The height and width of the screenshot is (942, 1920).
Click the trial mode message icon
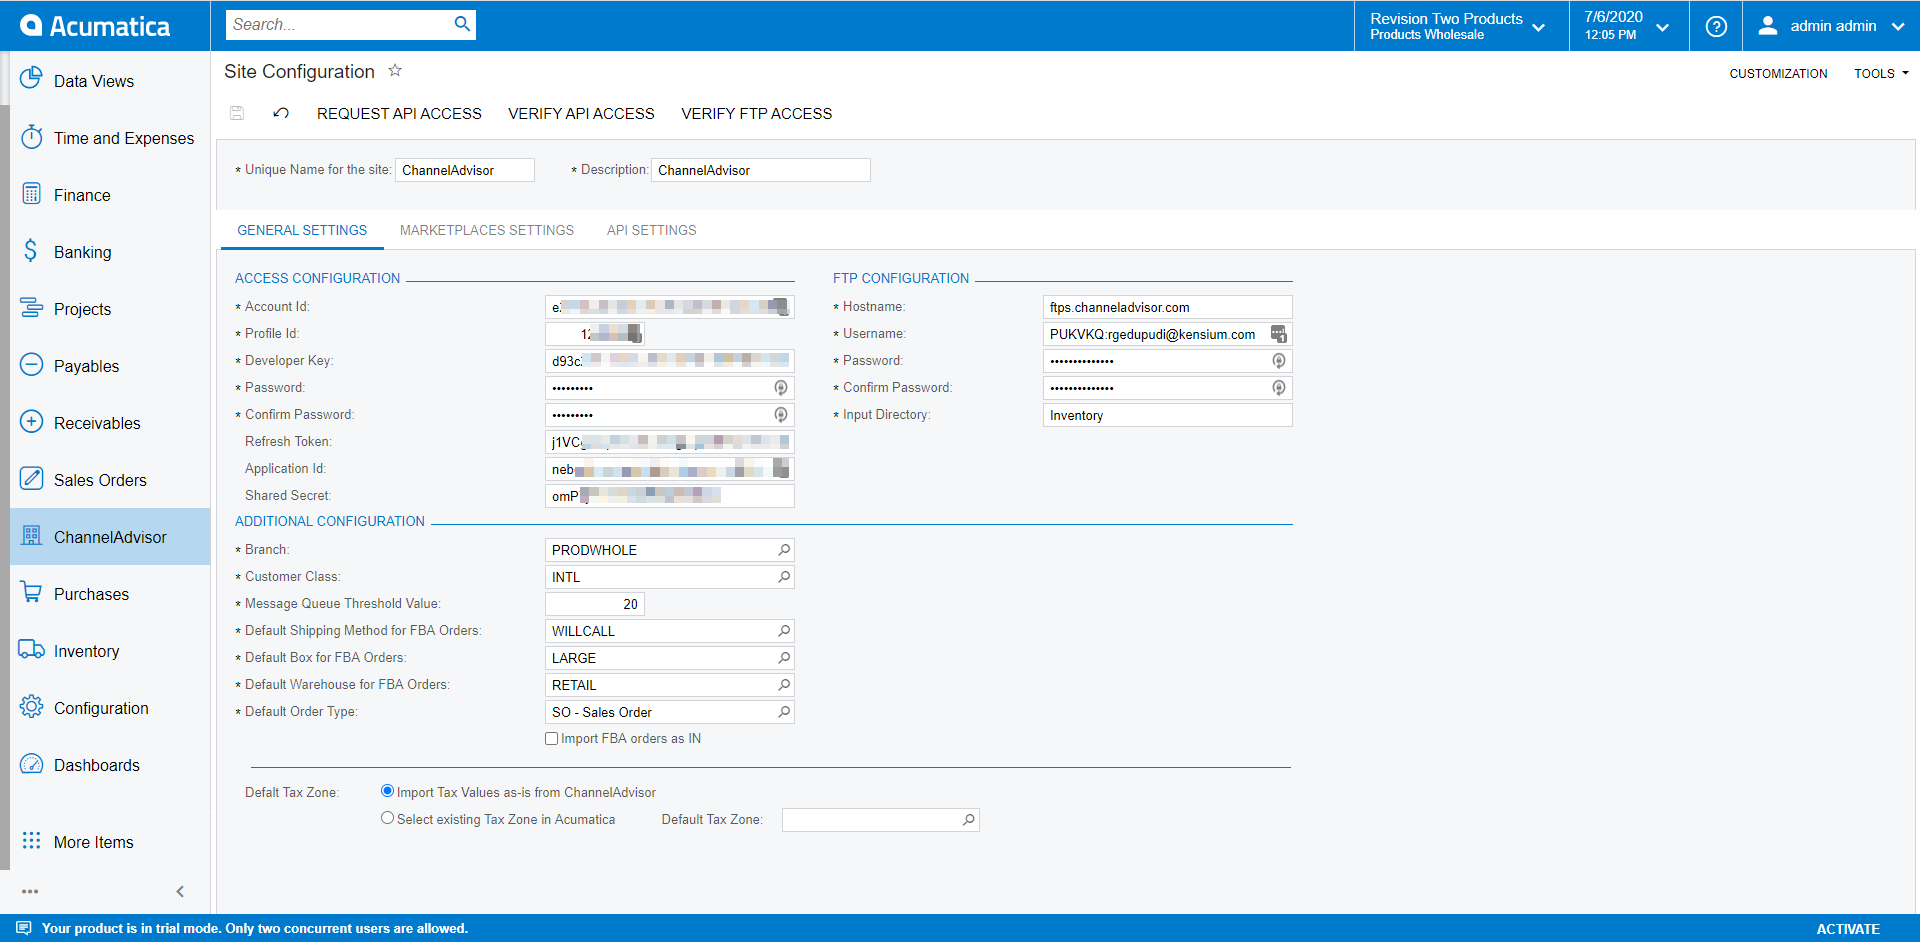coord(24,928)
